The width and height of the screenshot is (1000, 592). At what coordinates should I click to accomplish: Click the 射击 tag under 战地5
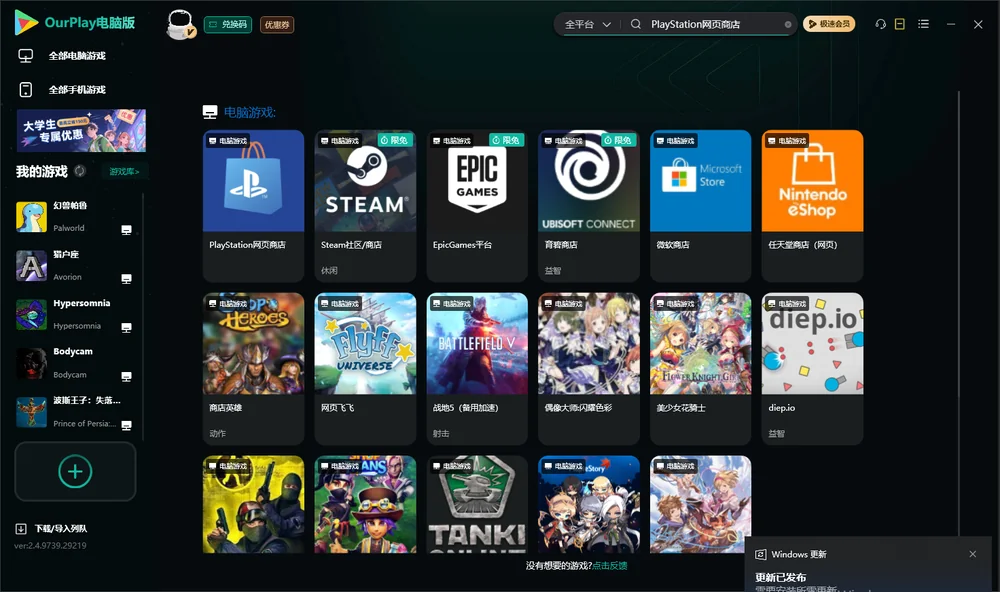pos(441,434)
